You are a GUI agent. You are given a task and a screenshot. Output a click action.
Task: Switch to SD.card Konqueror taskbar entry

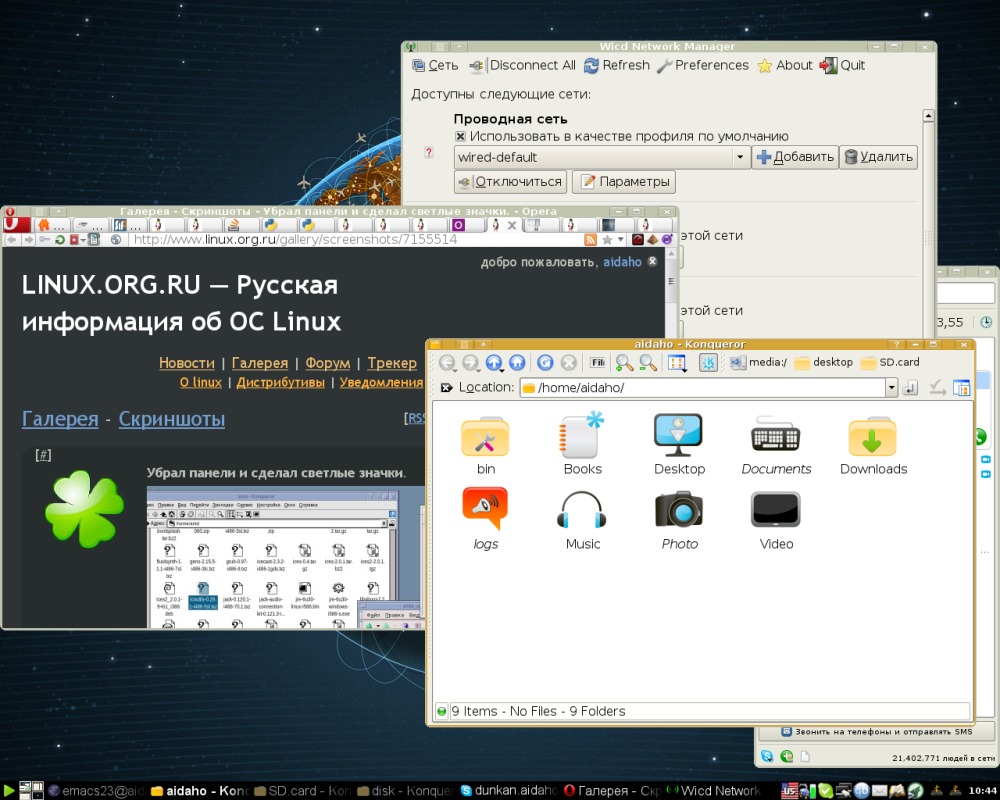pos(303,791)
